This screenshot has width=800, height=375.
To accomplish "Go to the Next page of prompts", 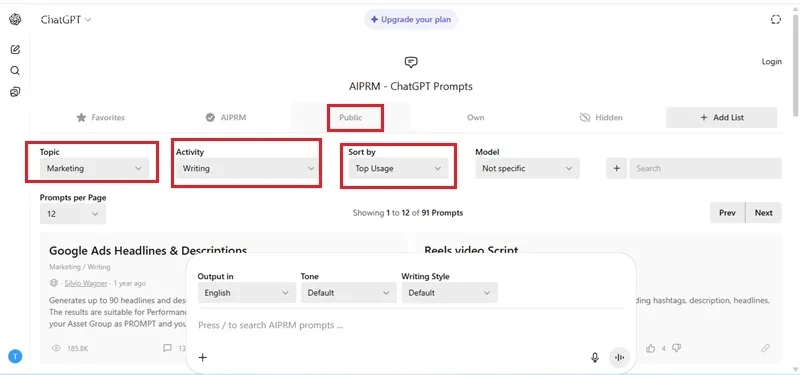I will 763,213.
